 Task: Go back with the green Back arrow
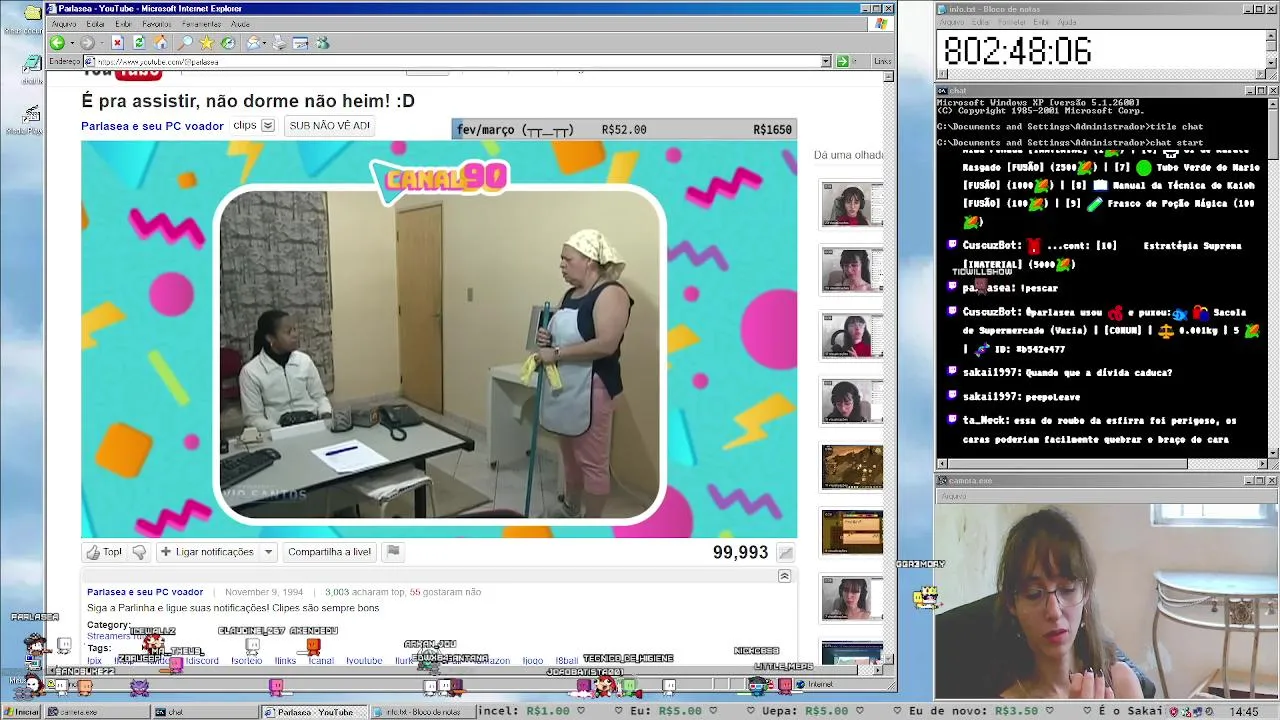[57, 43]
